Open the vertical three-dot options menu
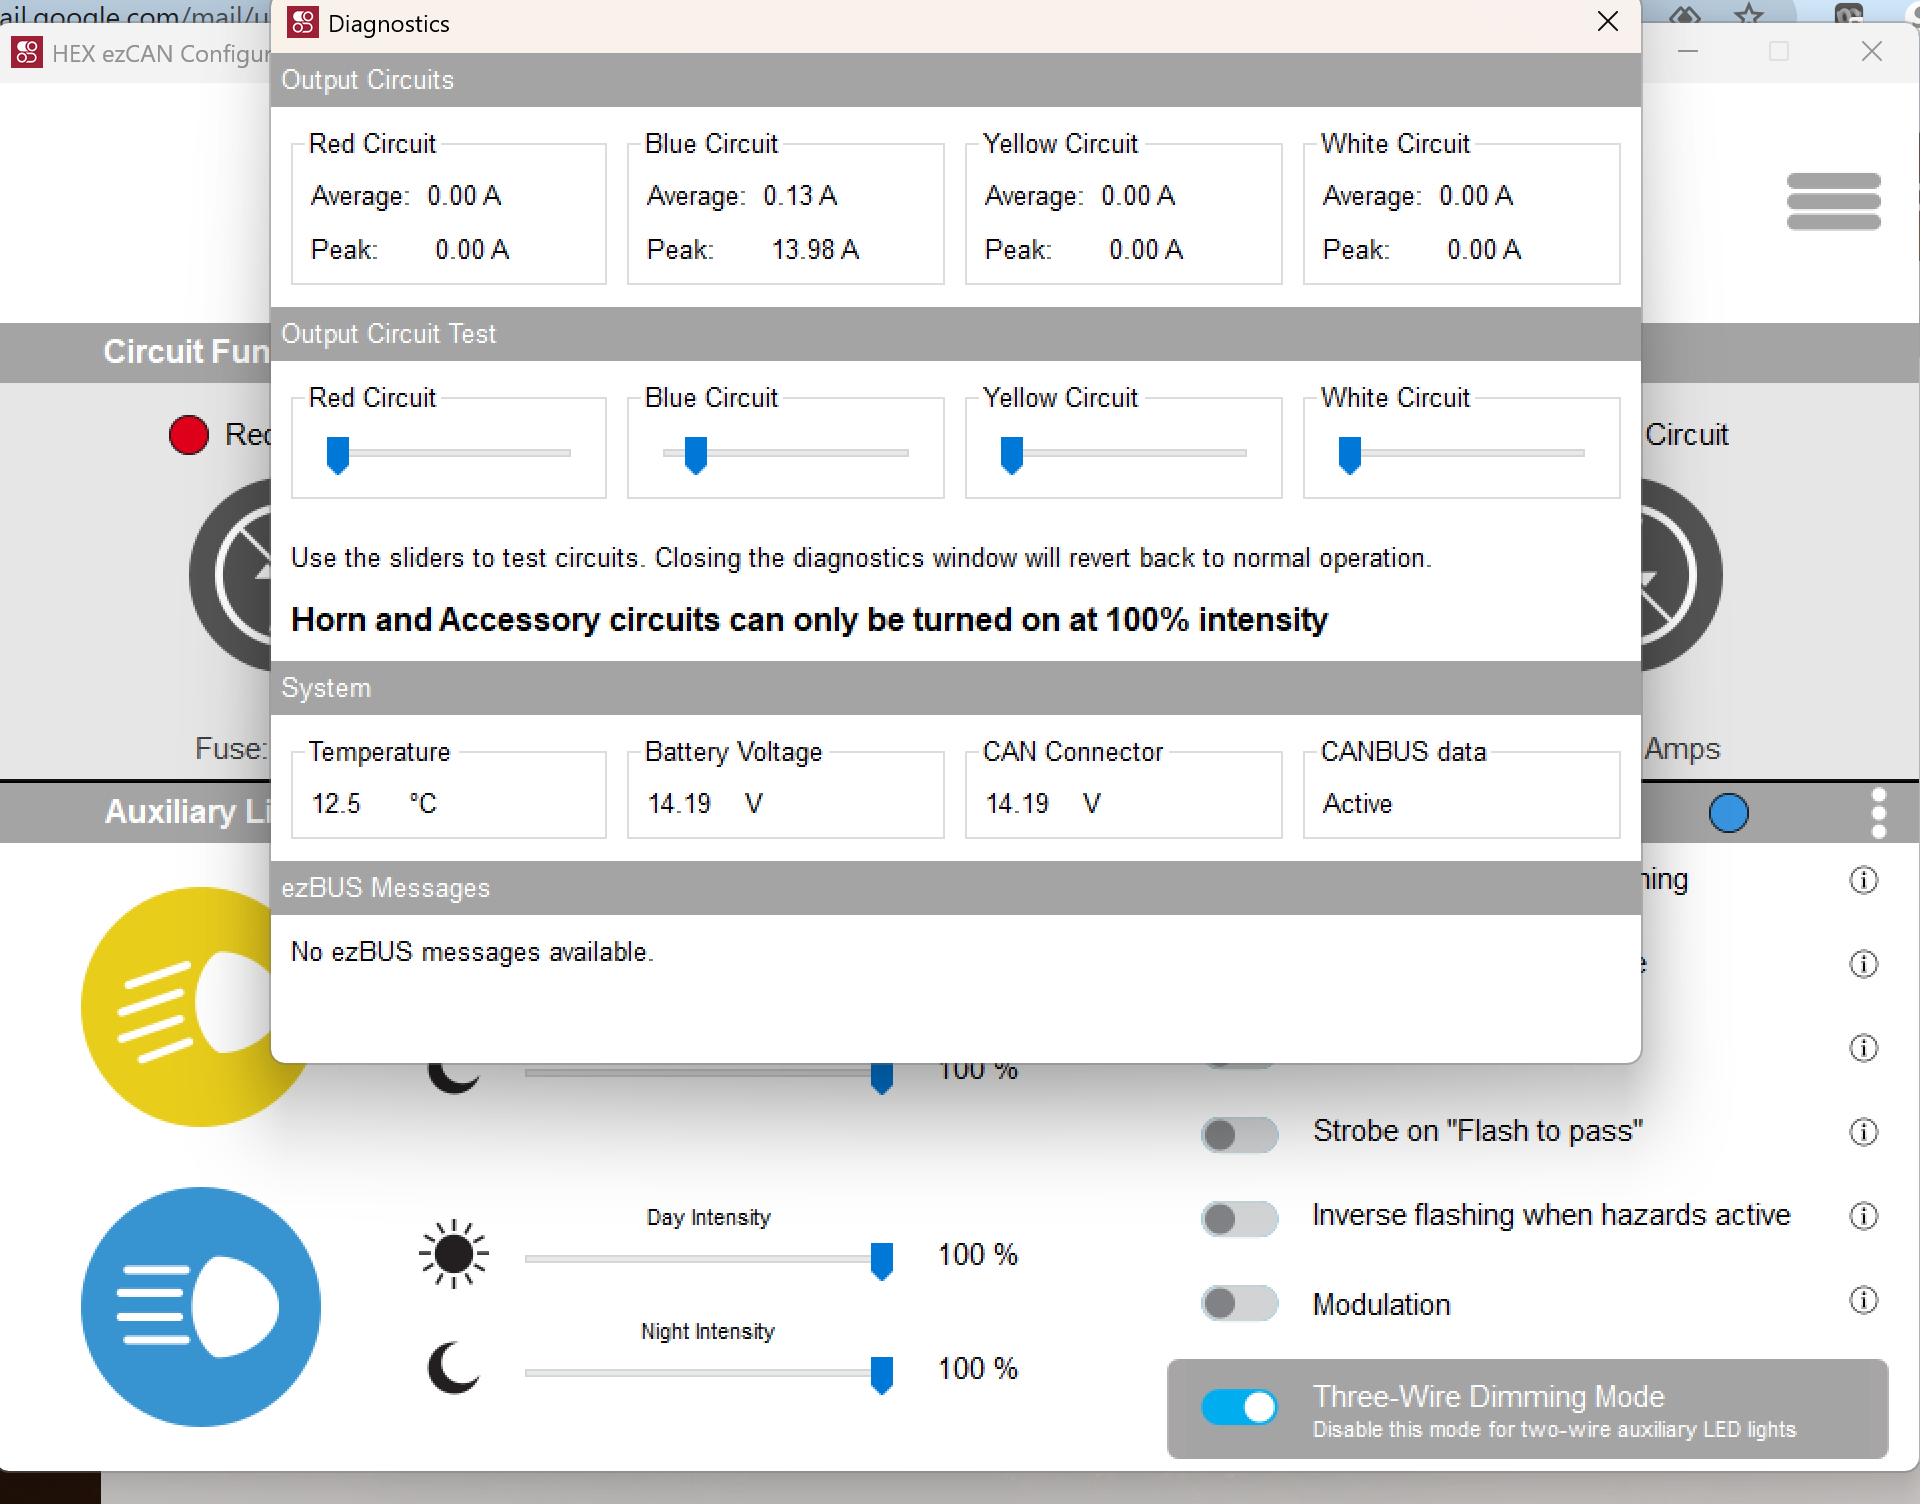 [x=1878, y=813]
